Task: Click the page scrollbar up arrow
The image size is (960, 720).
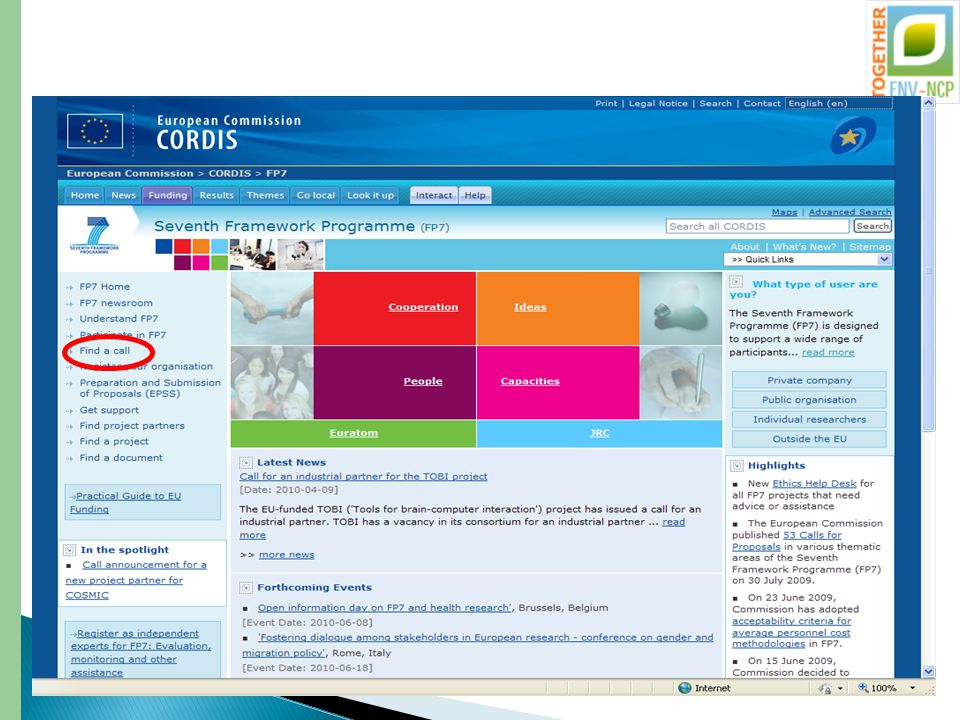Action: click(x=928, y=103)
